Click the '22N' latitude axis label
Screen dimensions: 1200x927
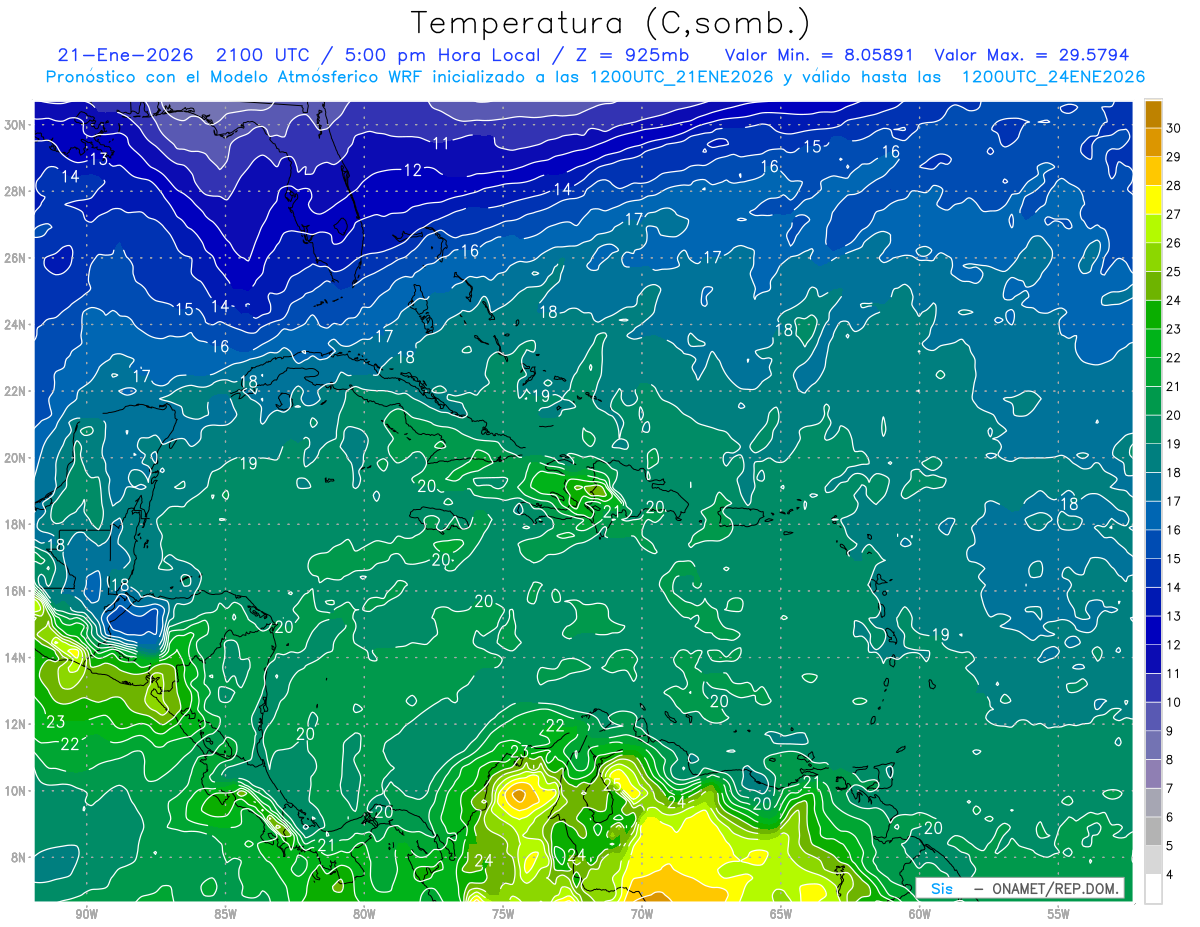coord(16,391)
